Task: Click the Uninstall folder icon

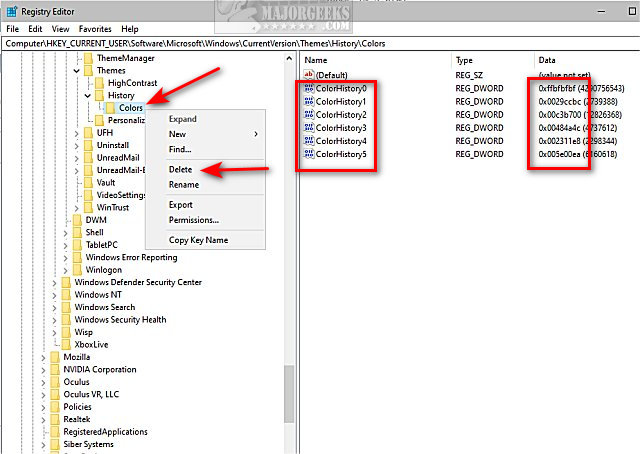Action: click(88, 145)
